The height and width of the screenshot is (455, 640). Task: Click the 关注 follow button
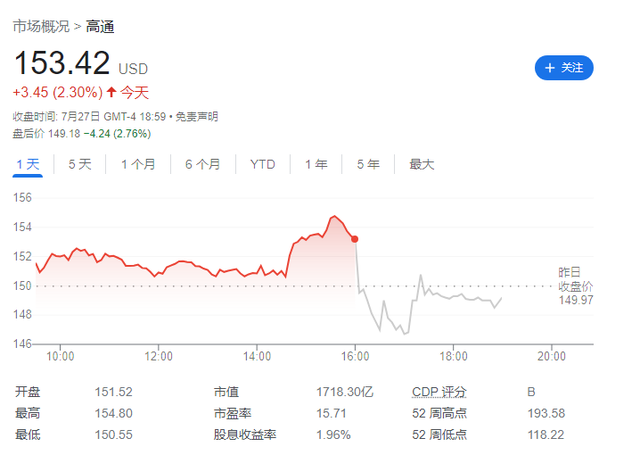coord(564,68)
